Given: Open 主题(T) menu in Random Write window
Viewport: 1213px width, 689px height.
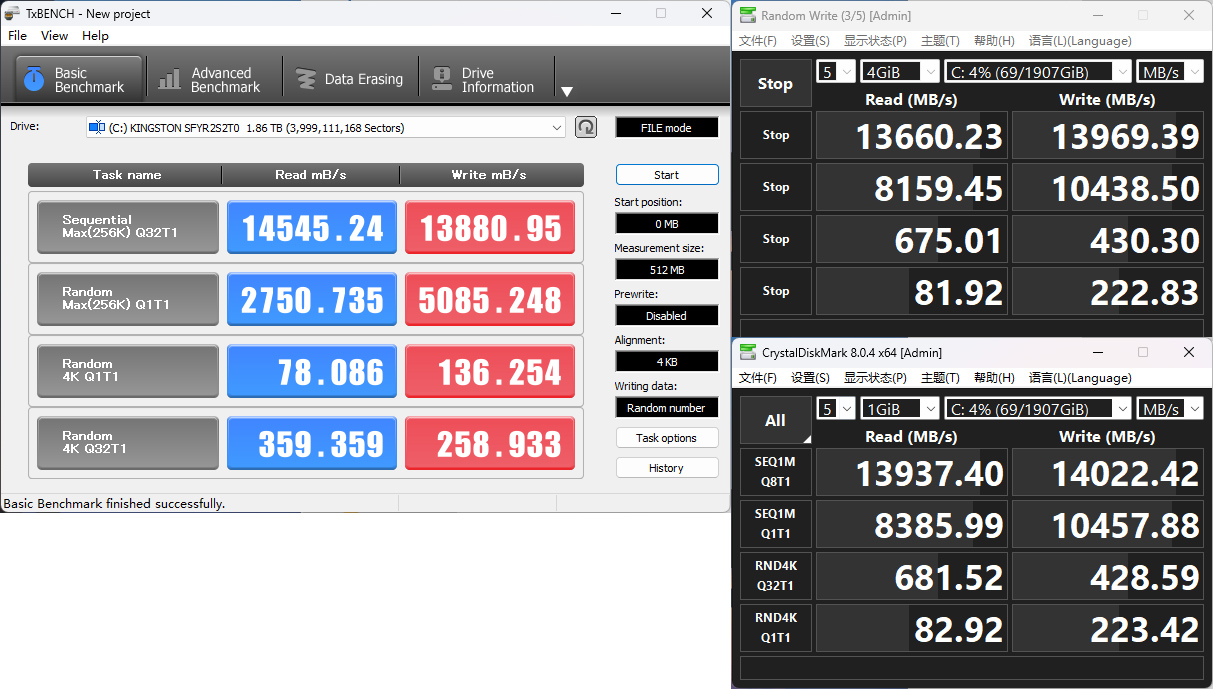Looking at the screenshot, I should click(x=940, y=41).
